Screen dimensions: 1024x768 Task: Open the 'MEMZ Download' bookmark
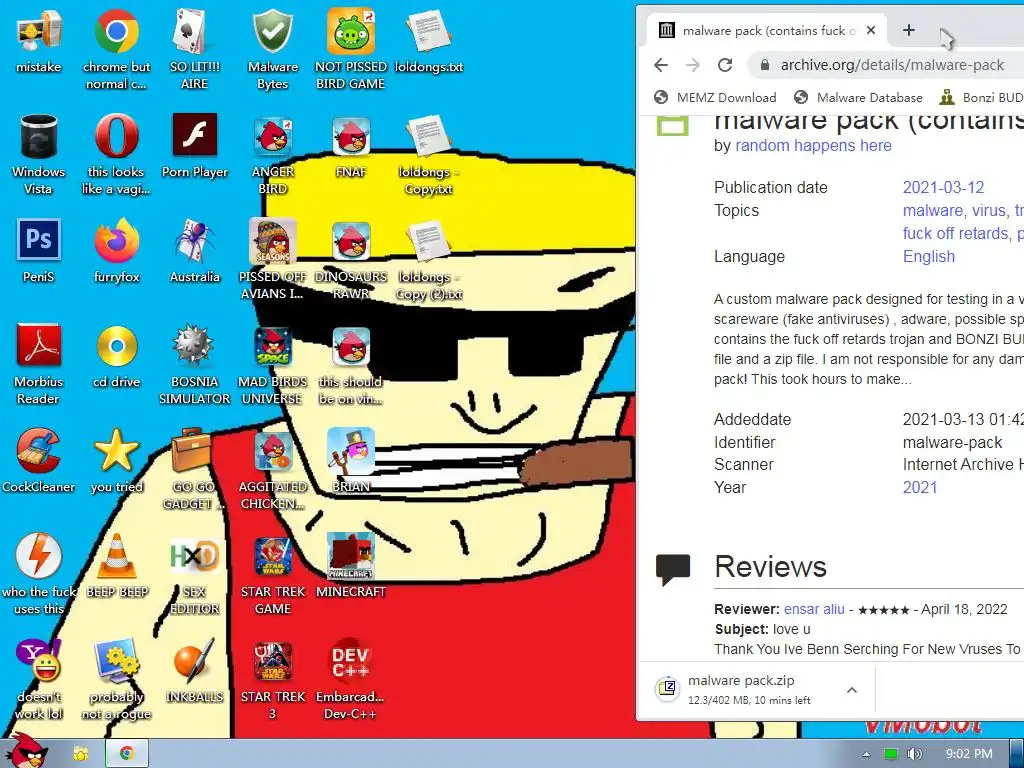pyautogui.click(x=716, y=97)
